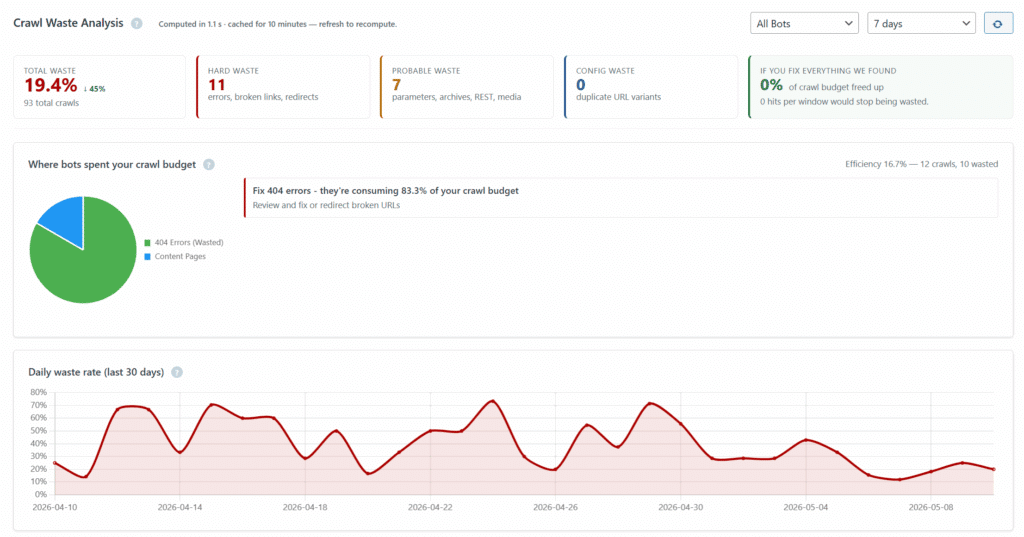Open help icon next to crawl budget heading
This screenshot has width=1024, height=537.
209,165
